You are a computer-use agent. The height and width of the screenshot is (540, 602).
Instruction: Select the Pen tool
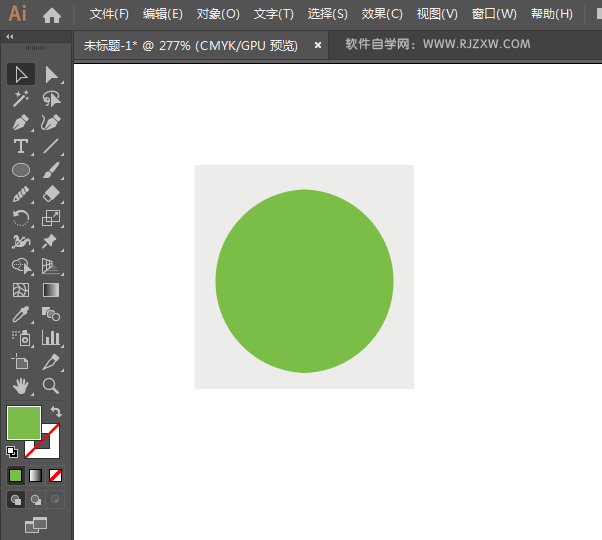point(21,122)
